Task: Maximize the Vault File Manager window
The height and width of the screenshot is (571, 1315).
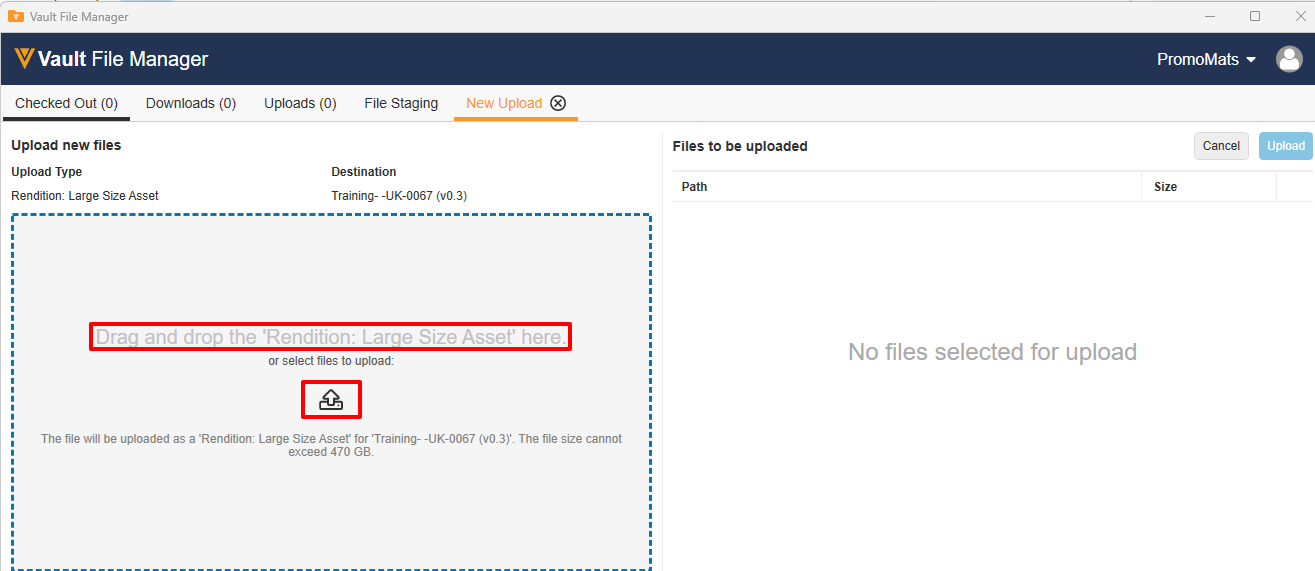Action: pos(1255,16)
